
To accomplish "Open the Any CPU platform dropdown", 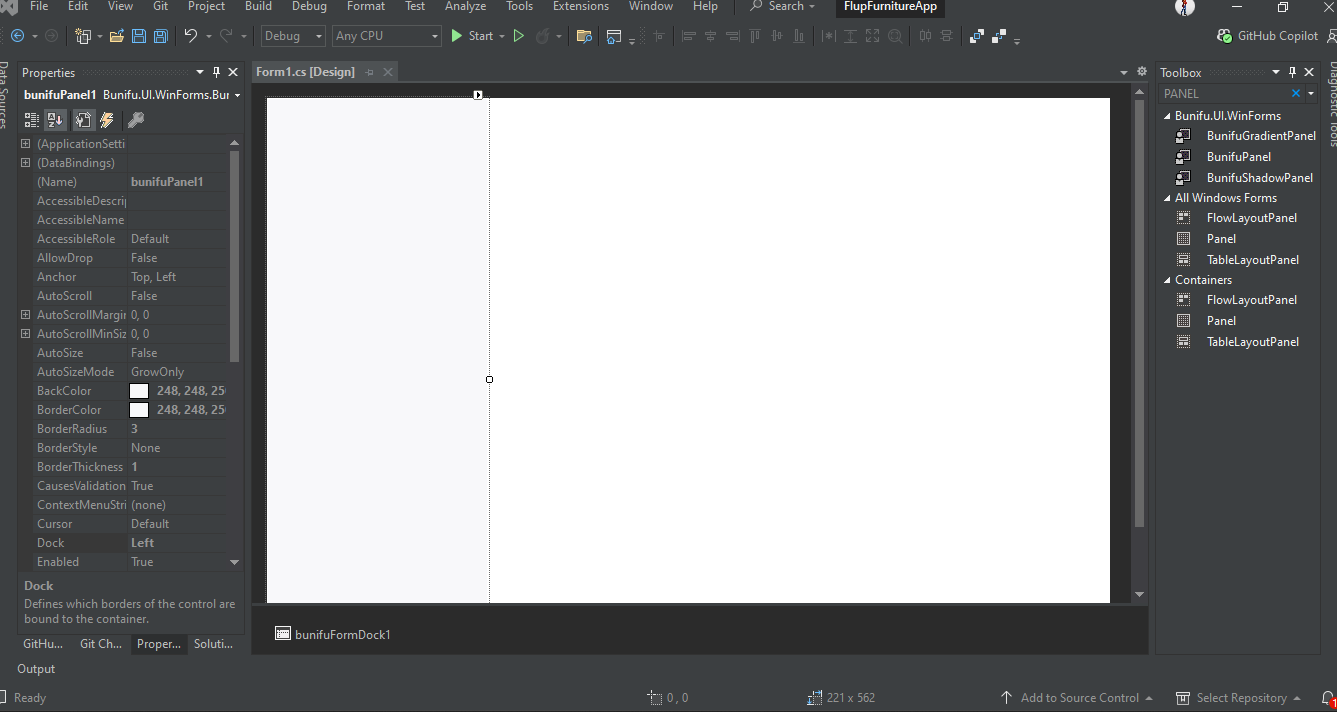I will click(436, 35).
